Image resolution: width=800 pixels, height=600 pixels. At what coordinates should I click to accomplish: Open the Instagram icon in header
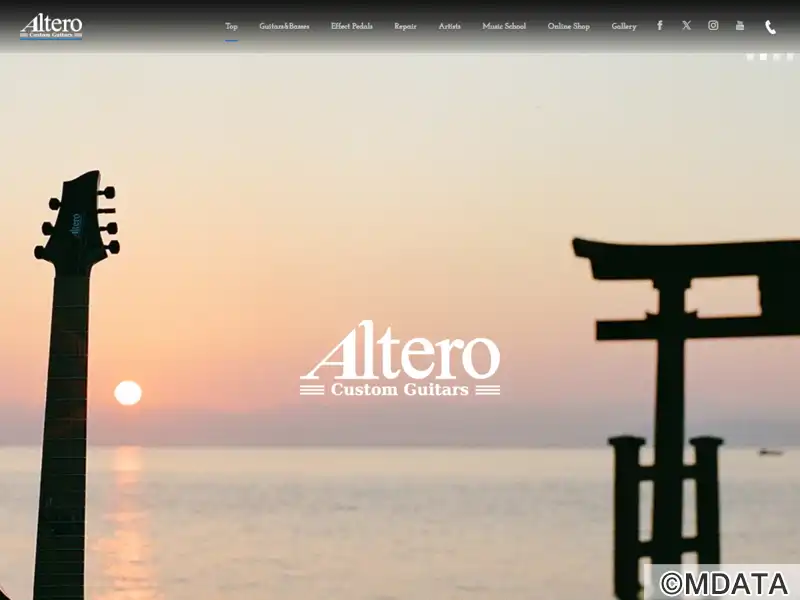713,26
